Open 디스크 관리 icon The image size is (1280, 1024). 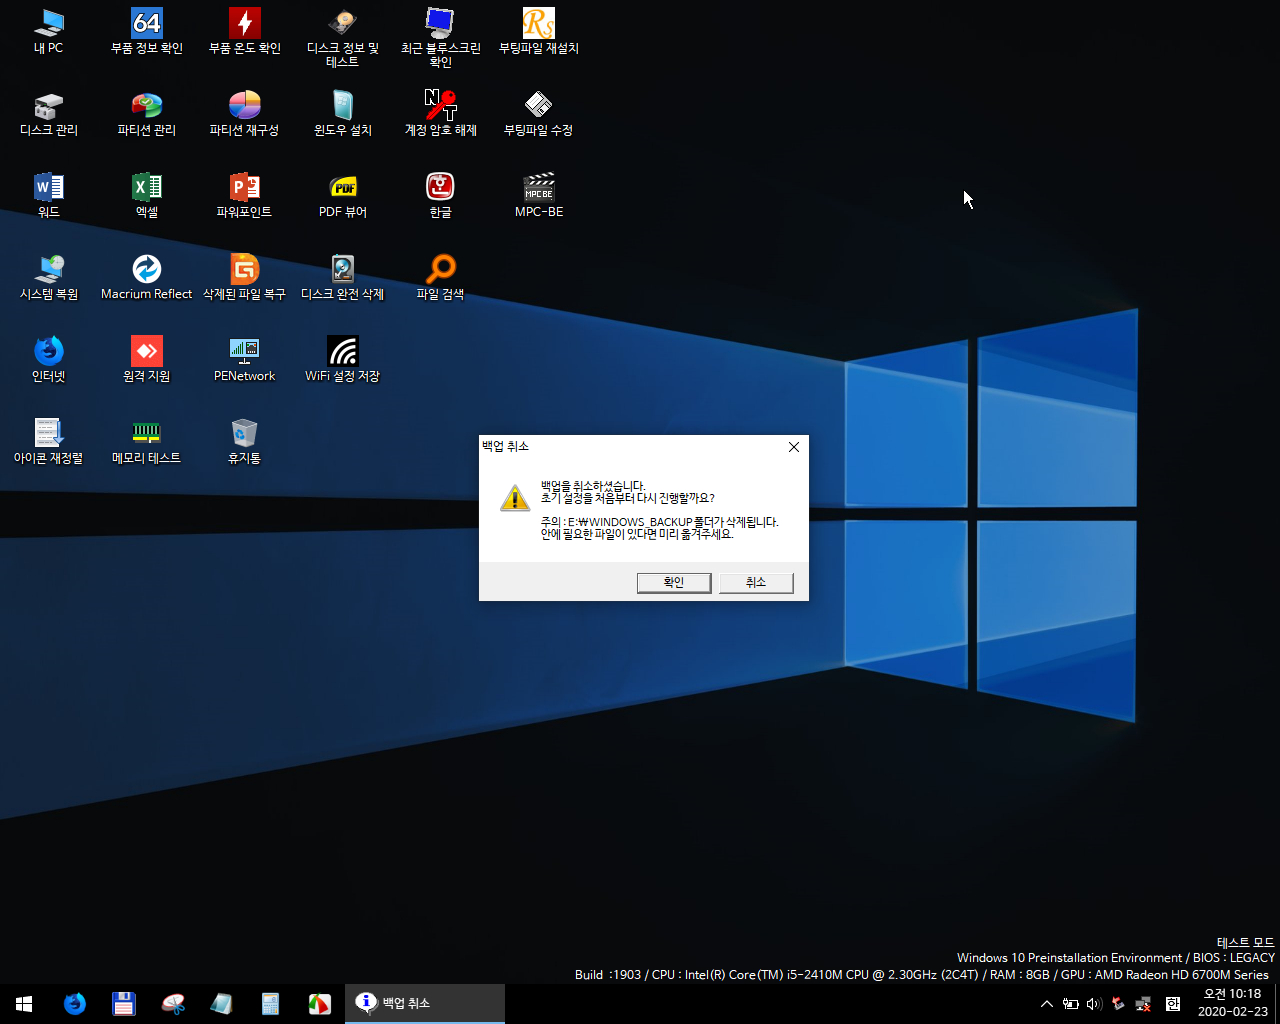48,114
